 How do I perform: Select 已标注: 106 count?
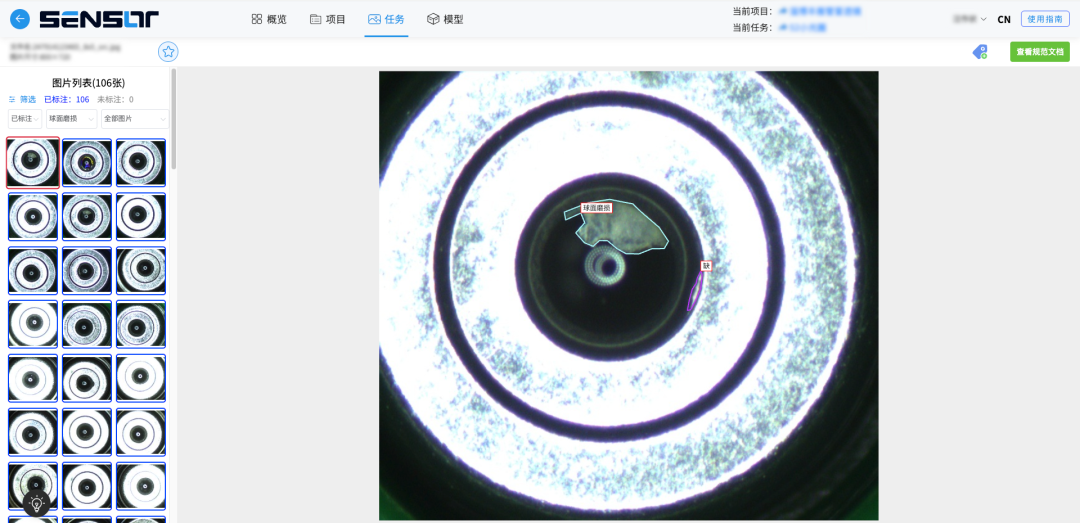coord(67,100)
